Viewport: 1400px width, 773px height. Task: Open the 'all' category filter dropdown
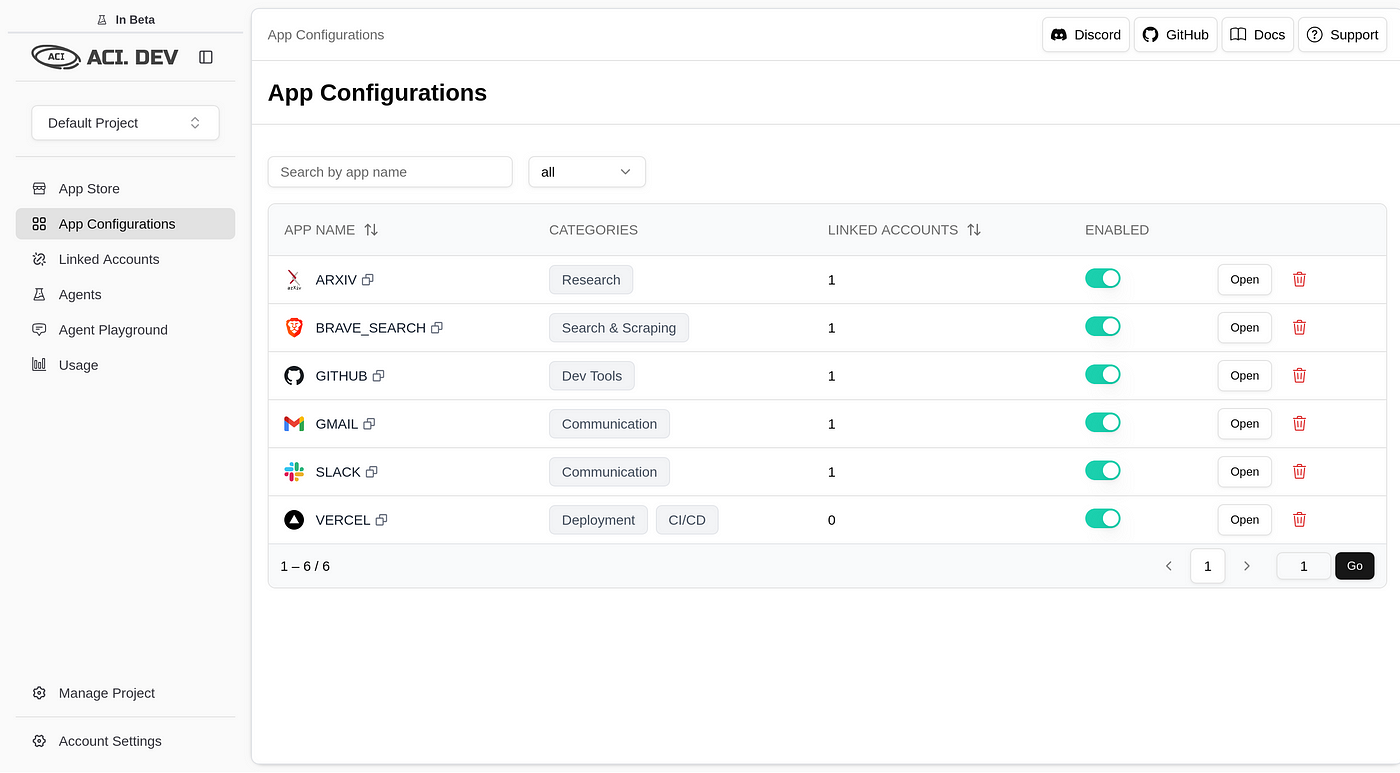tap(587, 172)
